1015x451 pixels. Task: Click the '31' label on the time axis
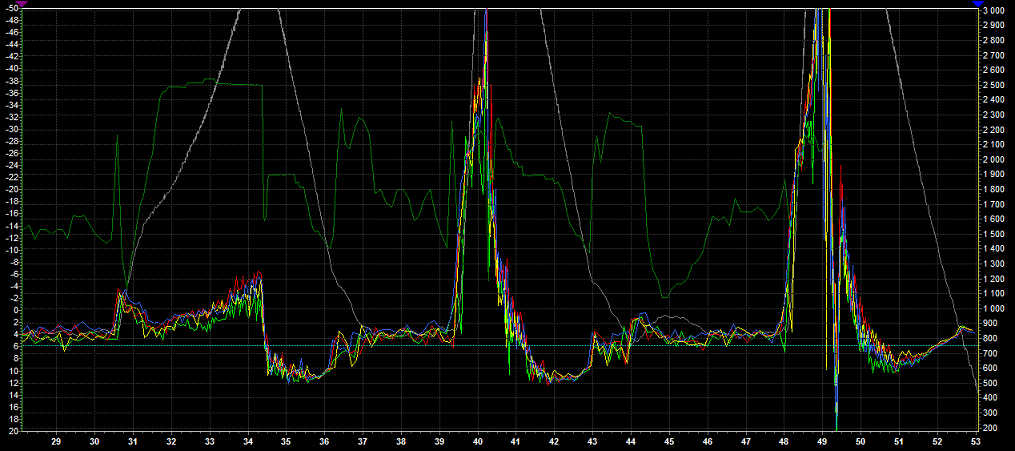133,441
